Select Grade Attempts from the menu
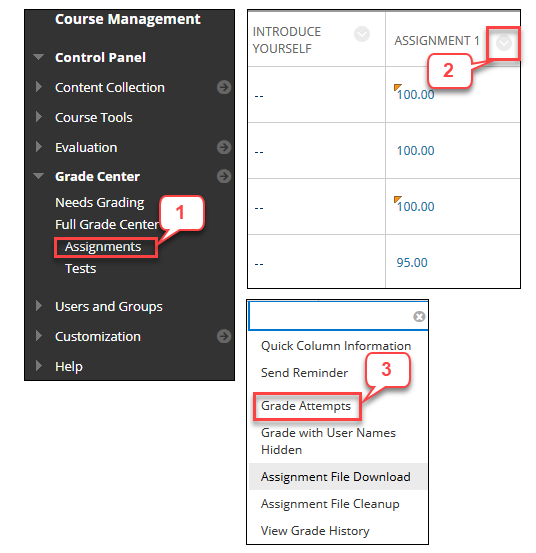This screenshot has height=553, width=536. coord(306,406)
